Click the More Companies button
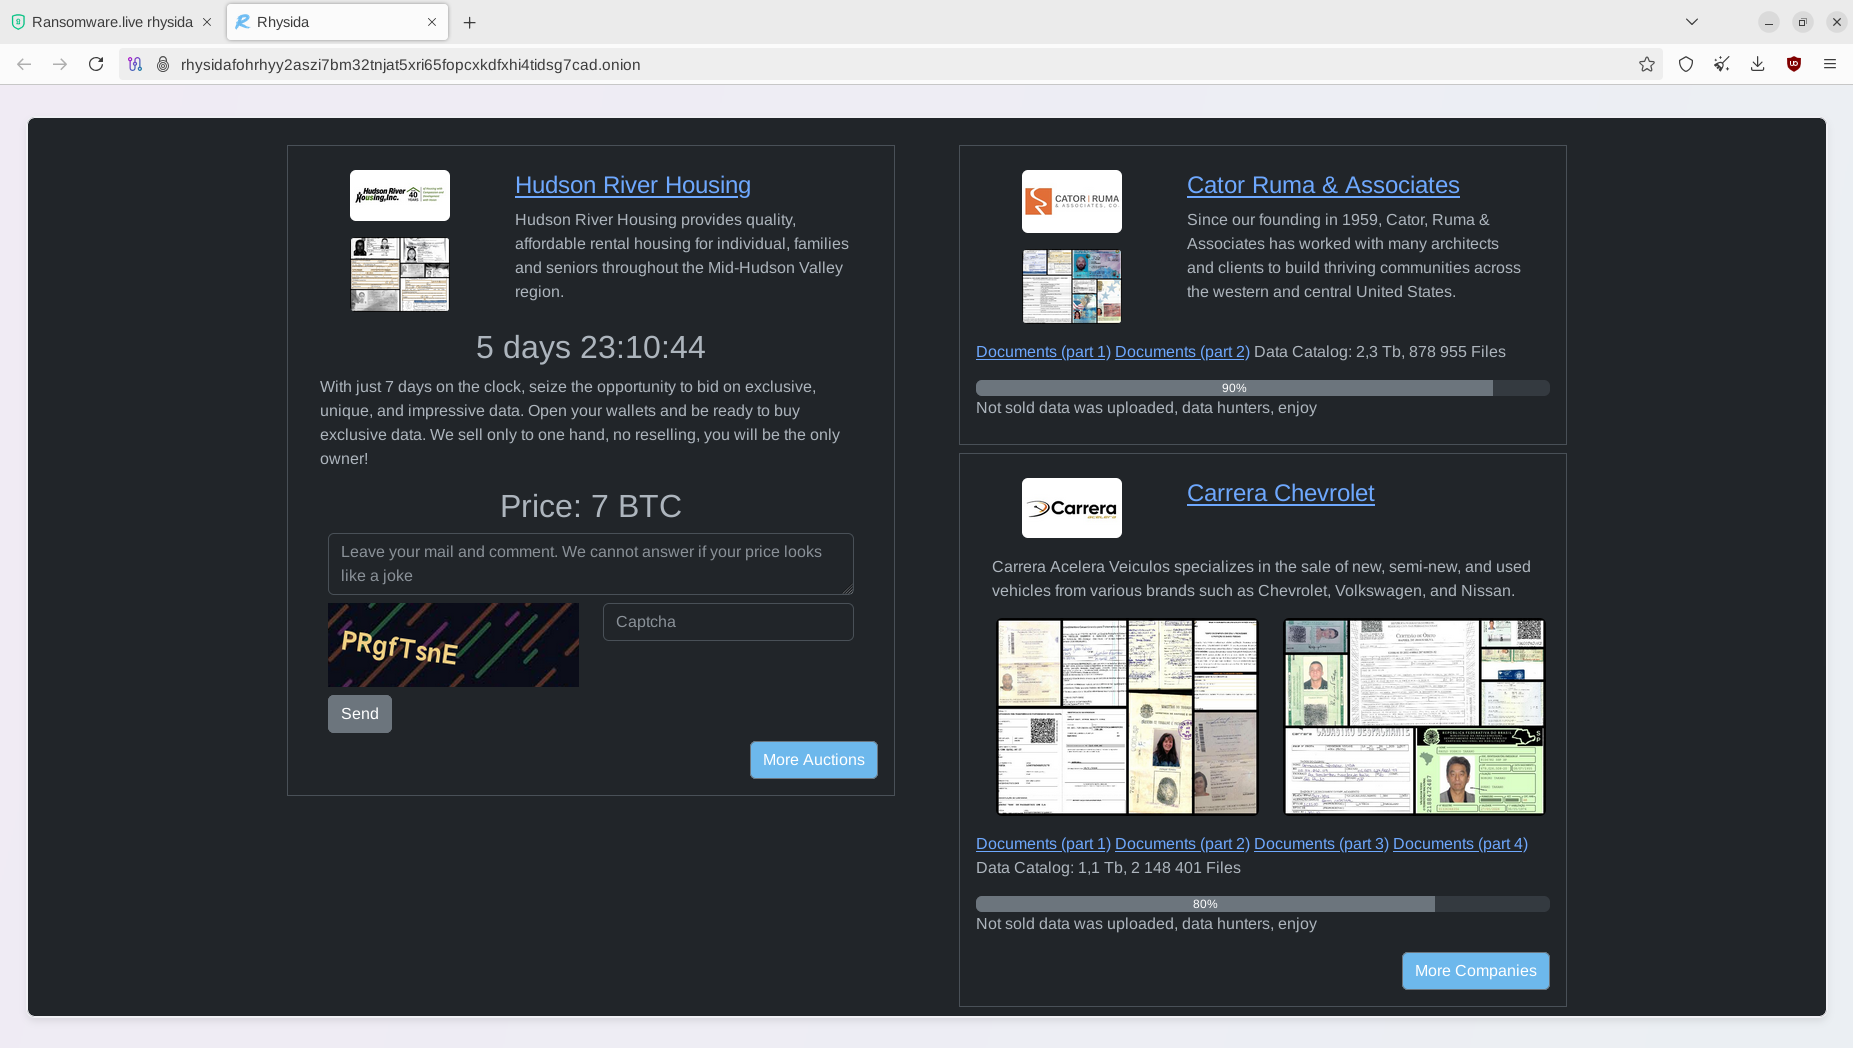The image size is (1853, 1048). 1475,970
